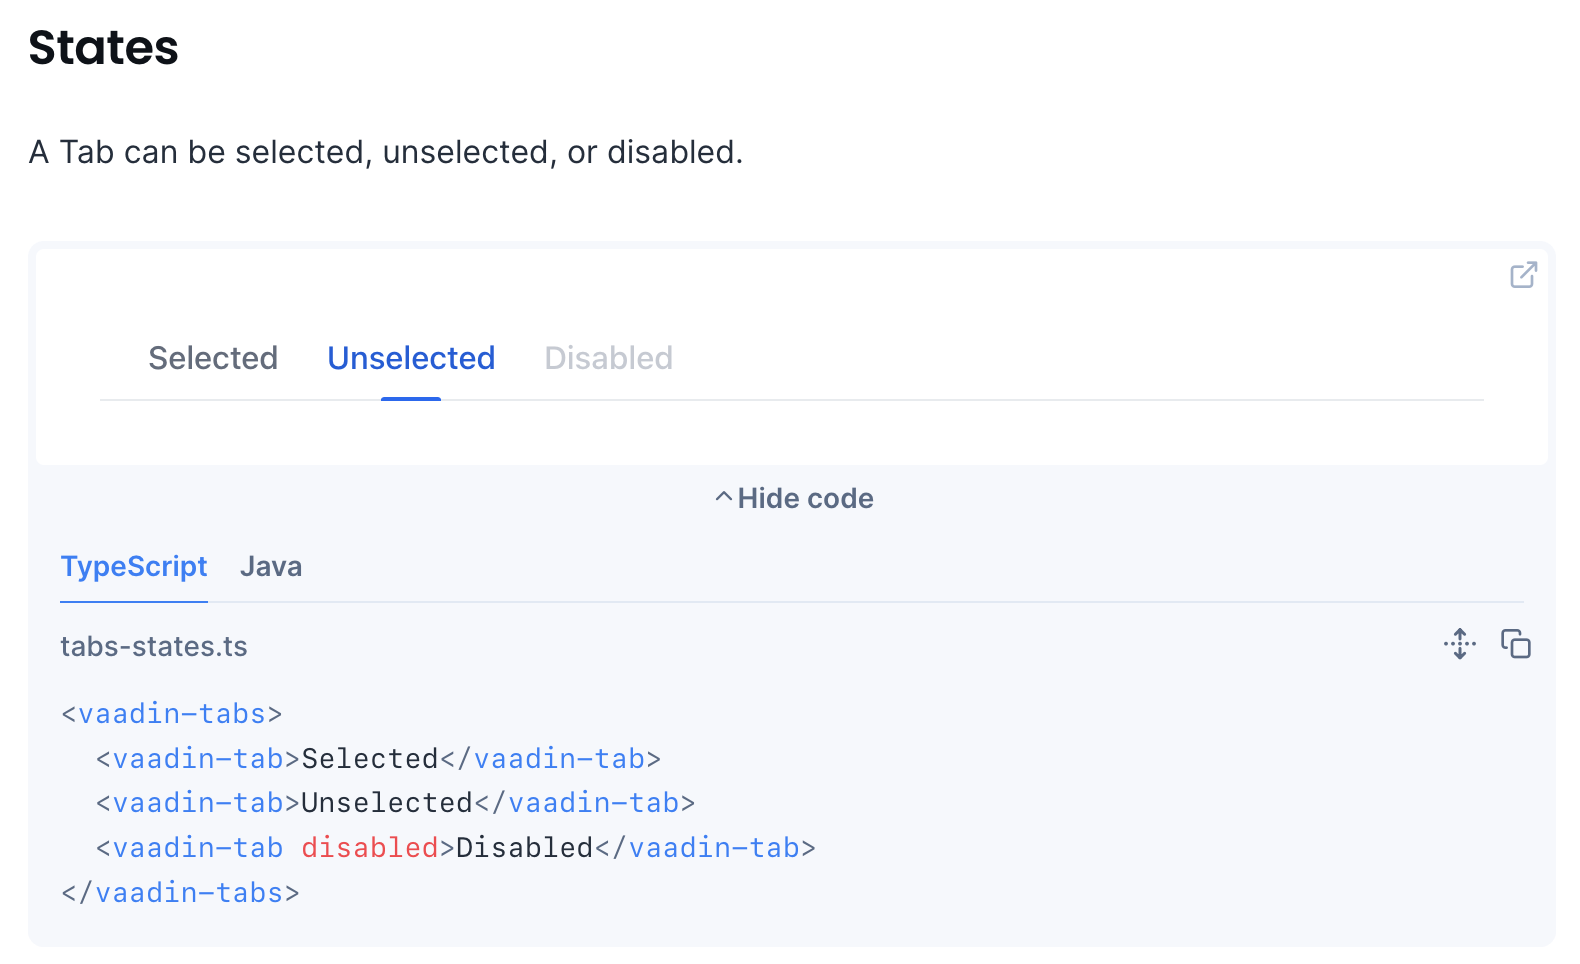The width and height of the screenshot is (1580, 964).
Task: Click the vertical resize icon above the code
Action: click(1459, 645)
